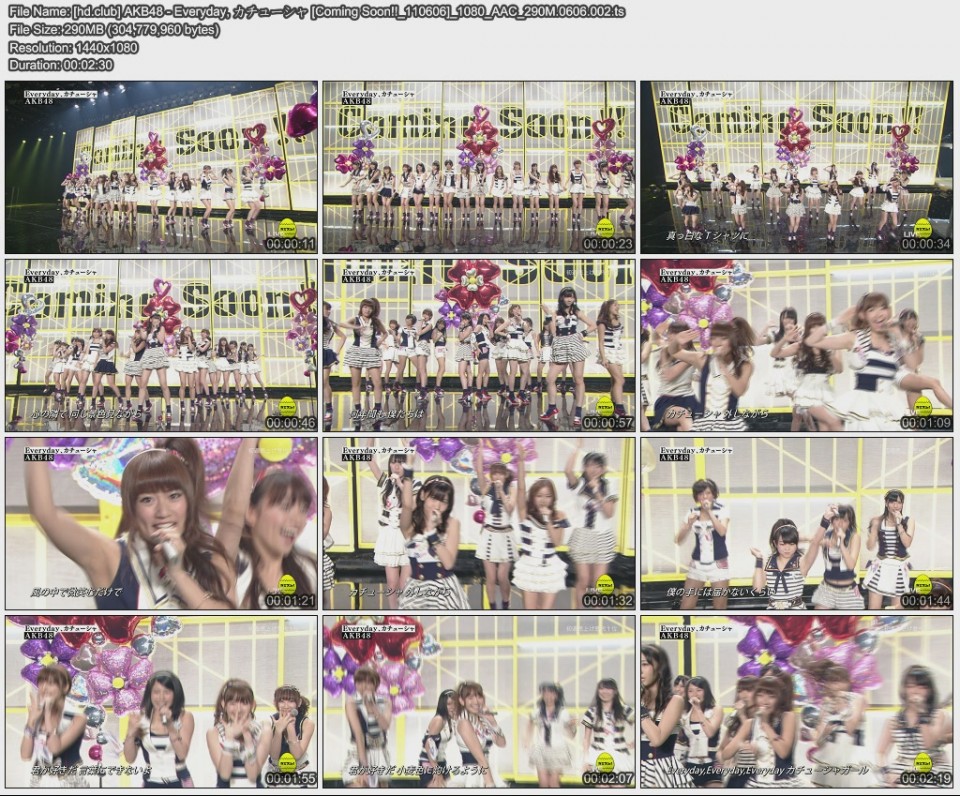Open the thumbnail timestamped 00:00:11
Image resolution: width=960 pixels, height=796 pixels.
[x=161, y=167]
